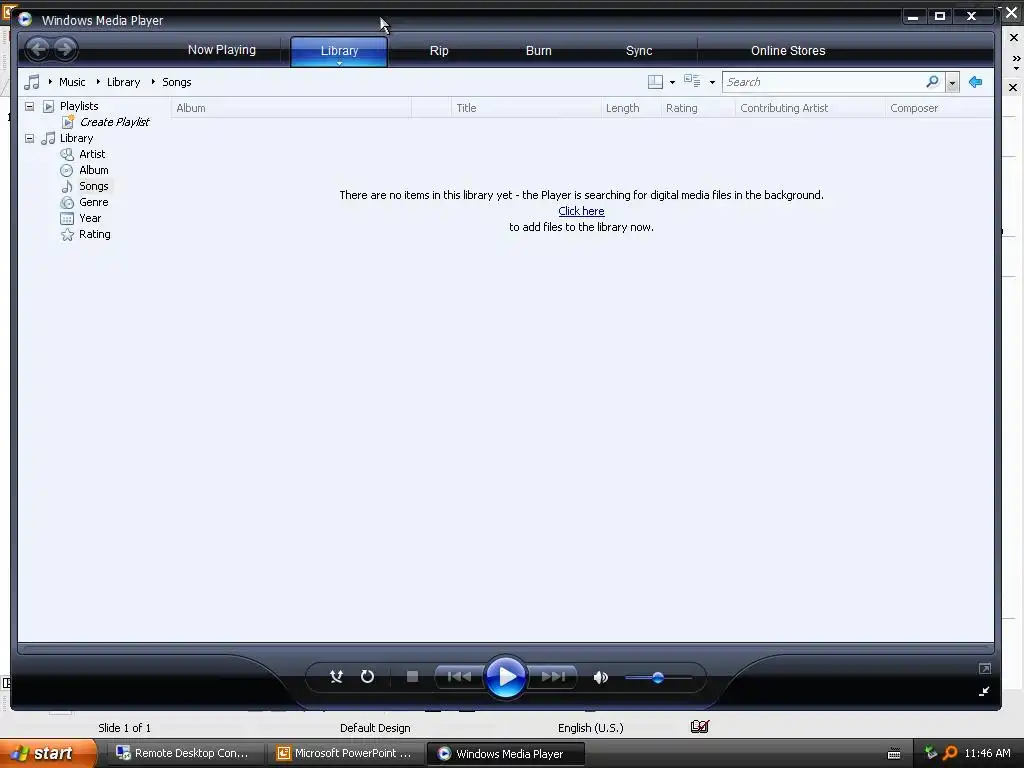Select the Sync tab
Viewport: 1024px width, 768px height.
(639, 51)
